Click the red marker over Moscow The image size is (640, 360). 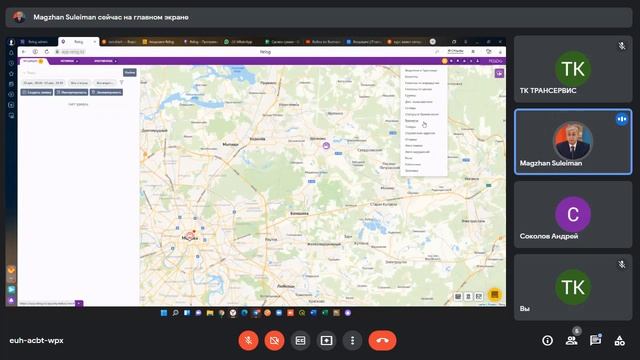point(190,236)
